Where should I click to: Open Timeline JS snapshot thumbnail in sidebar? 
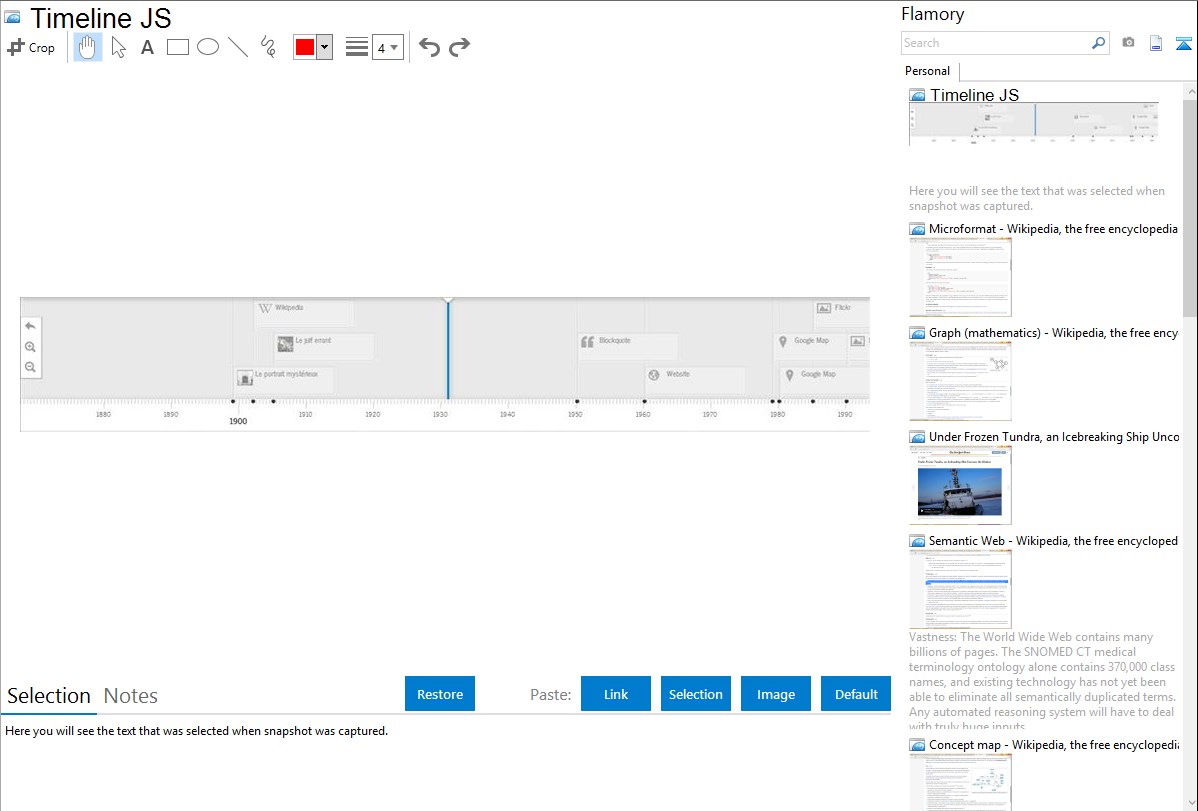pos(1034,124)
